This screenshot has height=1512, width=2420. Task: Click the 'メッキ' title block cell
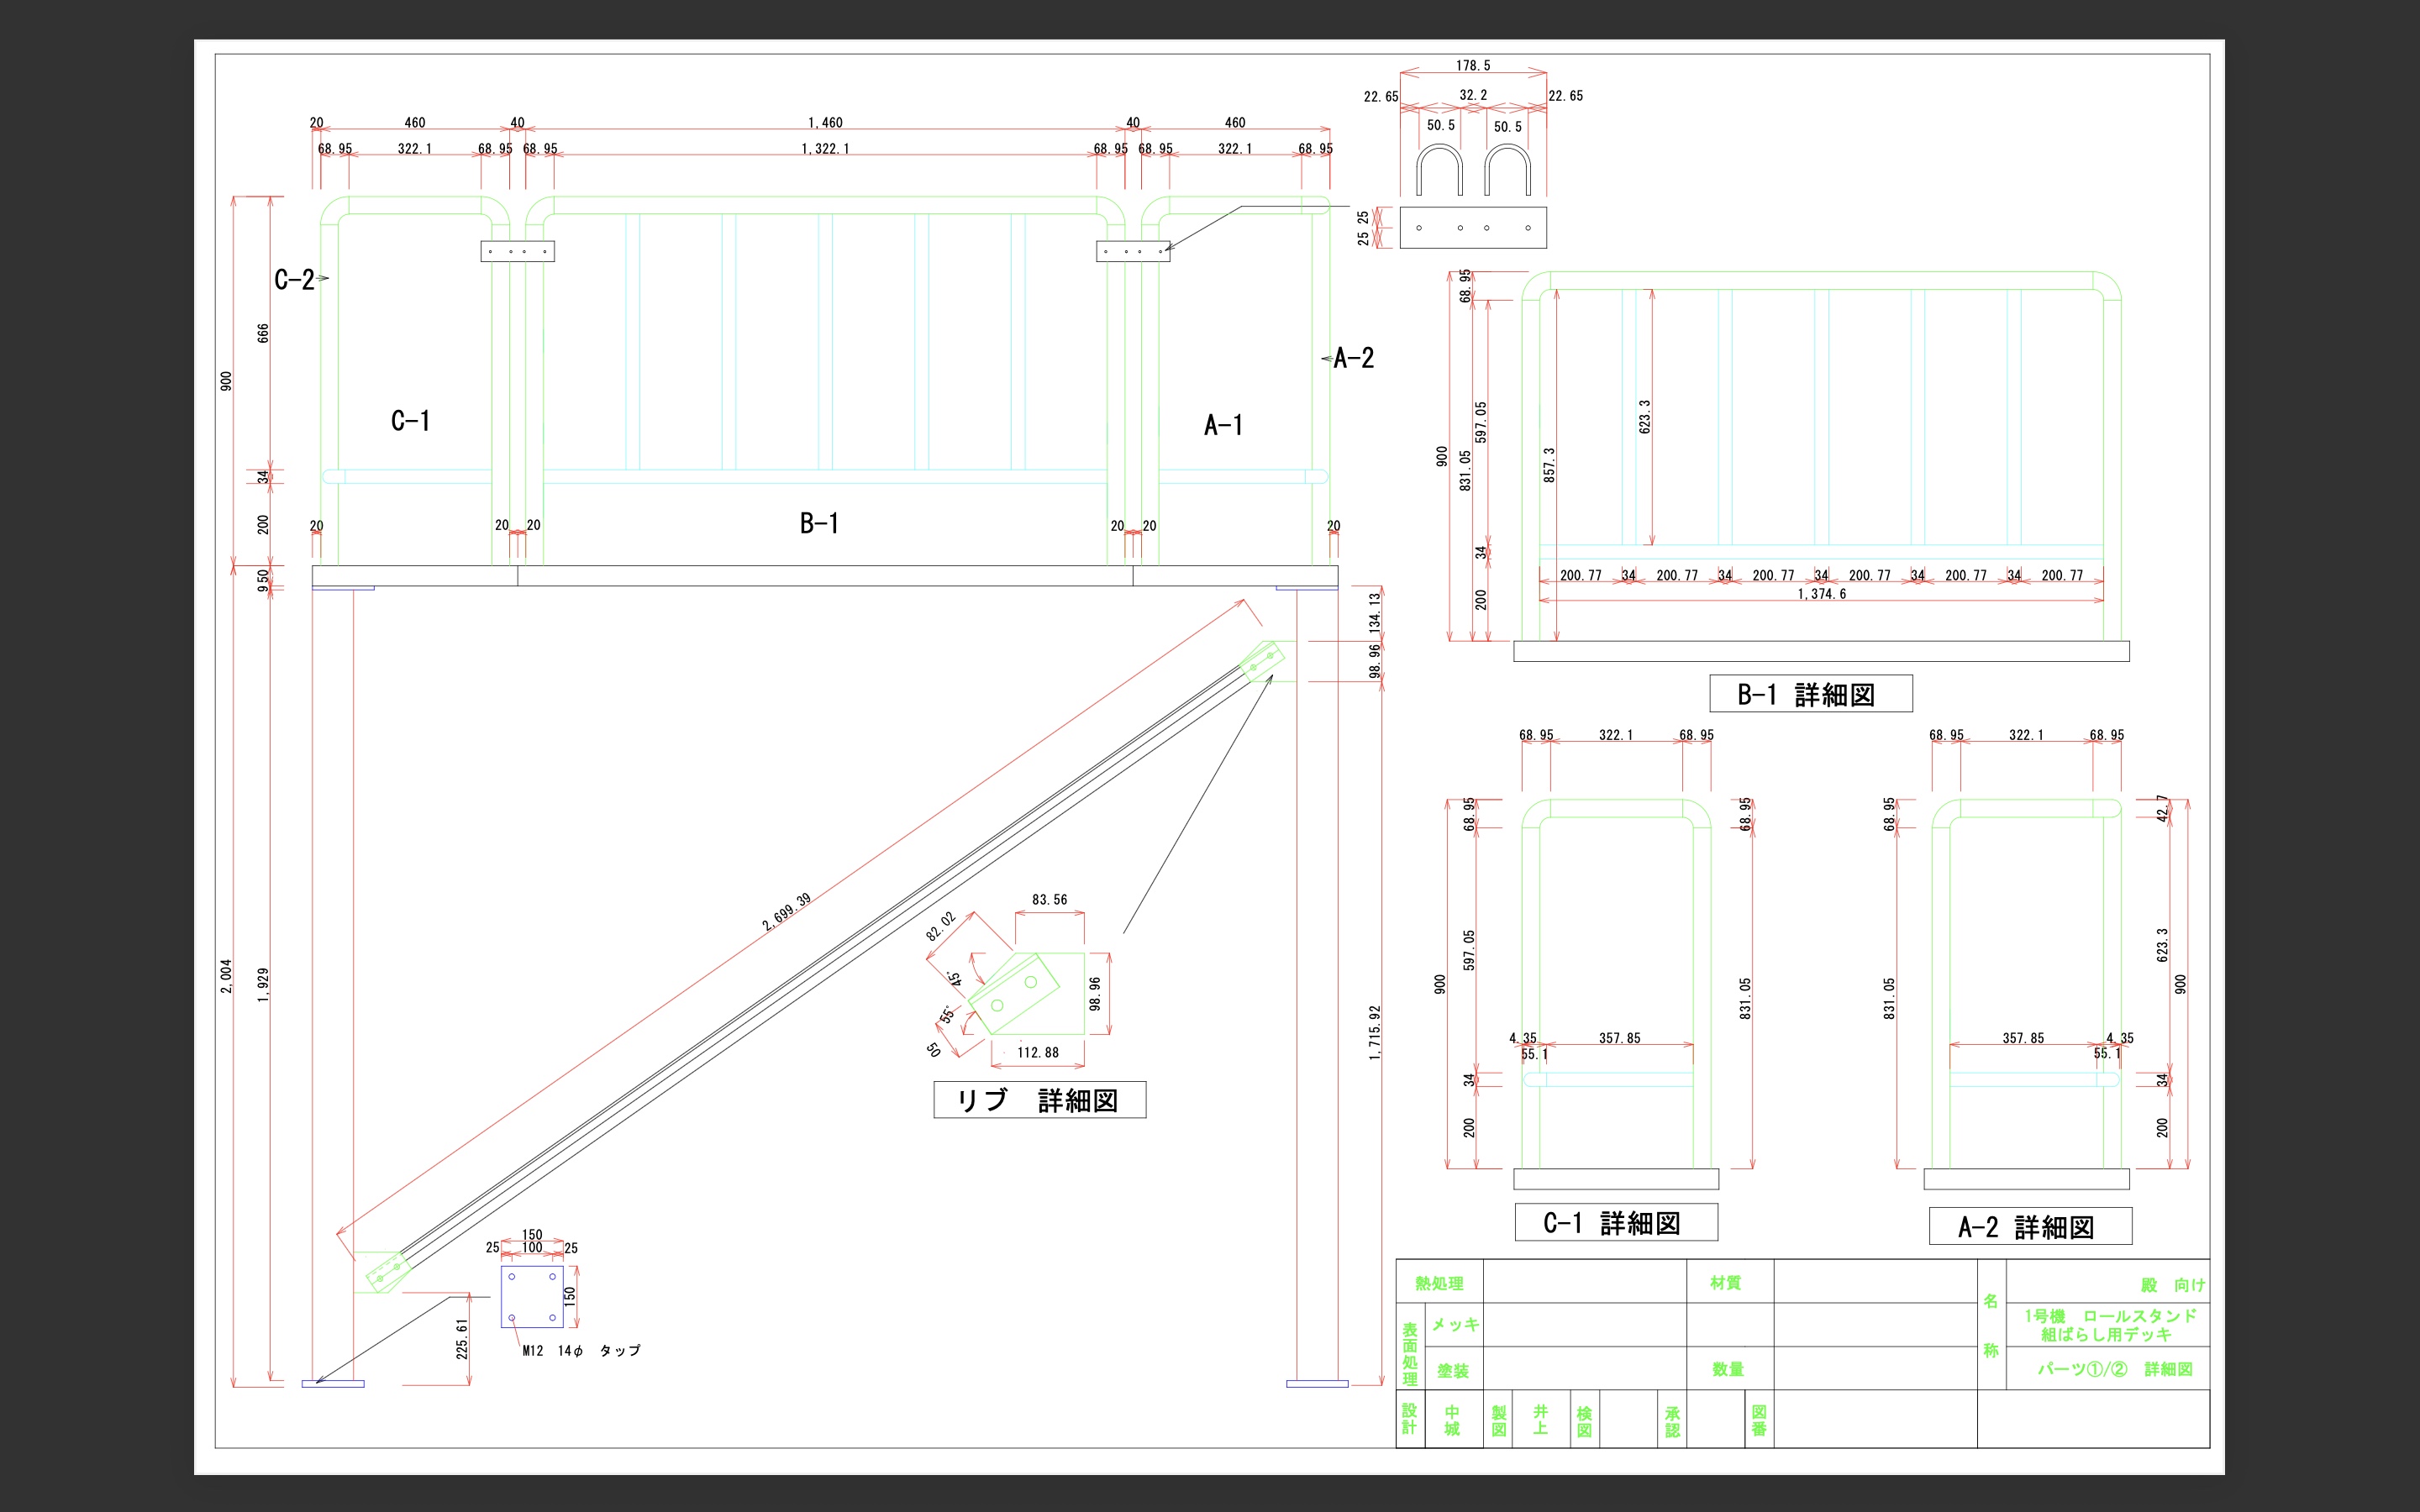[1455, 1325]
